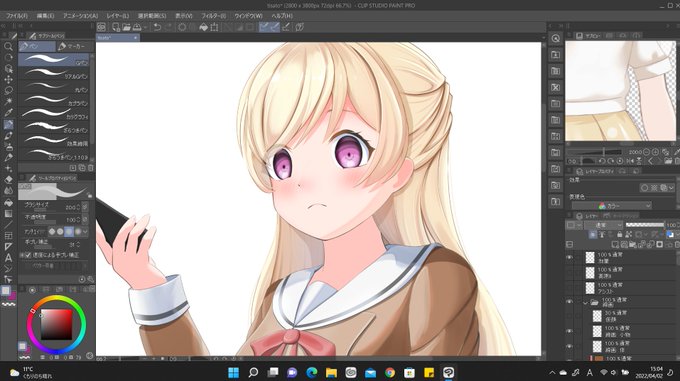Click the Open file folder icon
The width and height of the screenshot is (680, 381).
(x=126, y=27)
